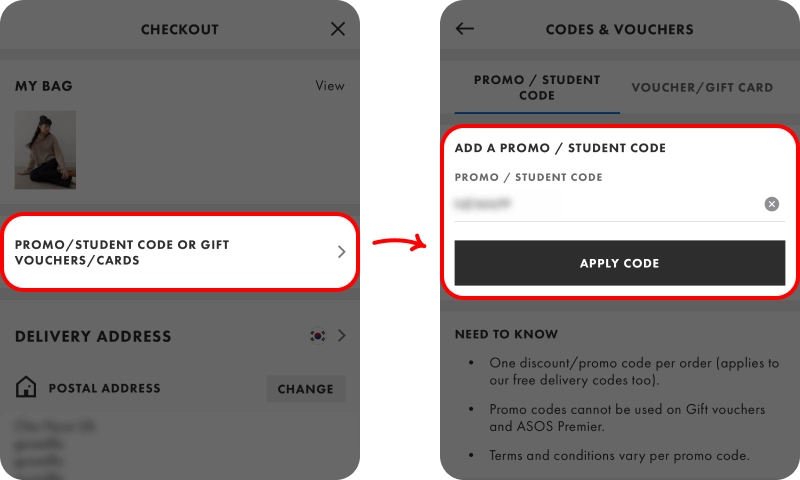Screen dimensions: 800x480
Task: Click the postal address house icon
Action: (26, 388)
